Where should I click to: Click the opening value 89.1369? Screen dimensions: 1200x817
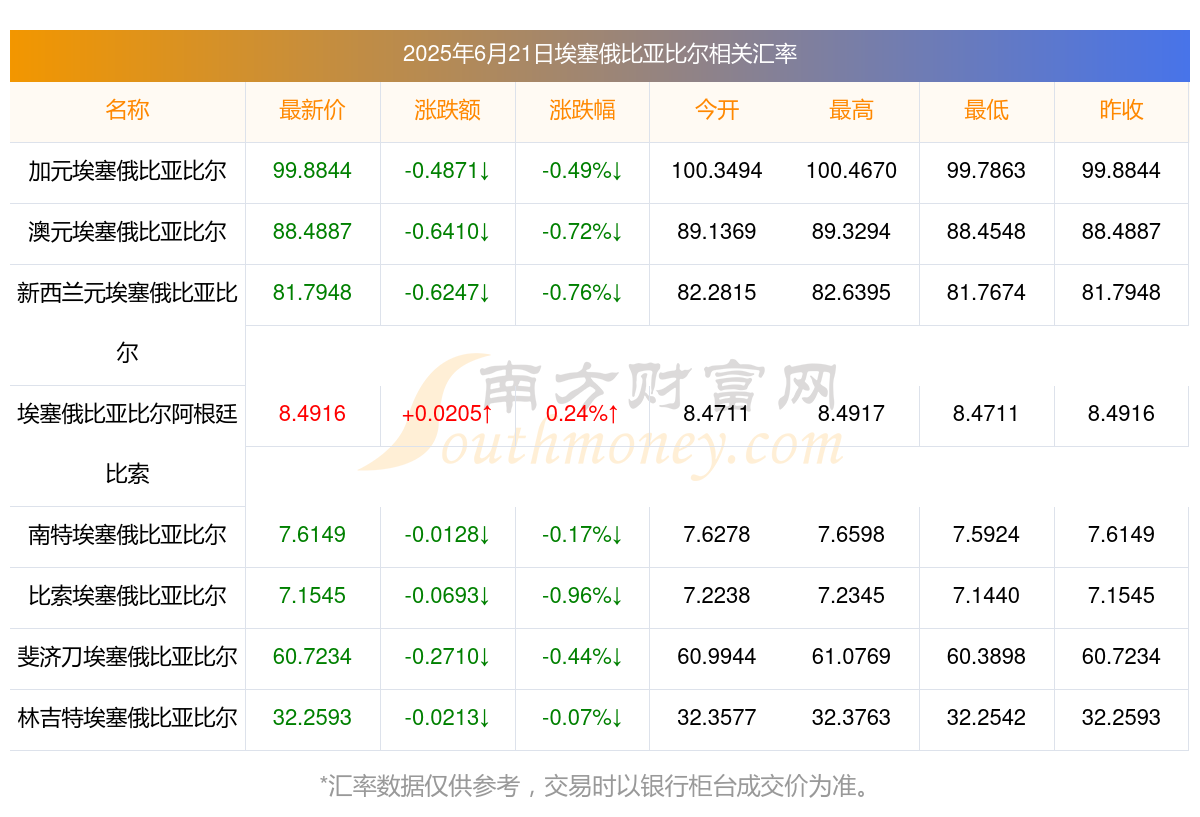pyautogui.click(x=717, y=232)
